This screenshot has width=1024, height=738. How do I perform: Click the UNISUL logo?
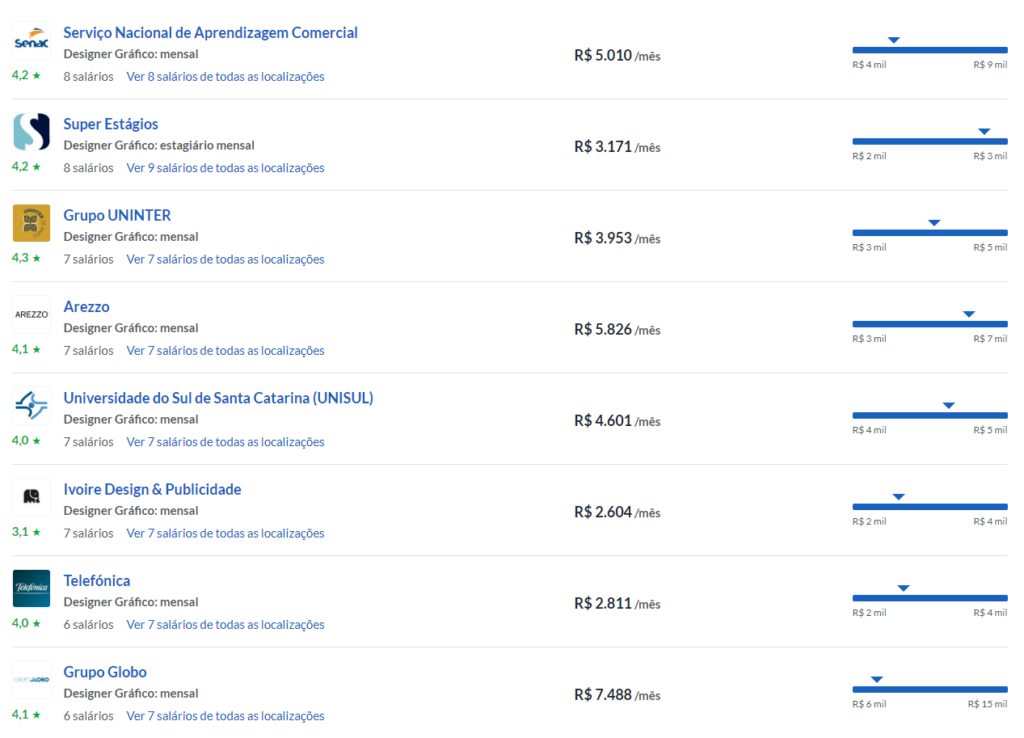[31, 406]
